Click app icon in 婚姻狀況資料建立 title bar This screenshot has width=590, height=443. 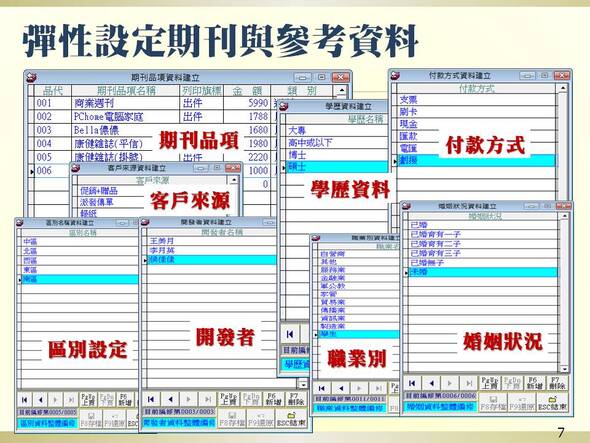coord(406,206)
